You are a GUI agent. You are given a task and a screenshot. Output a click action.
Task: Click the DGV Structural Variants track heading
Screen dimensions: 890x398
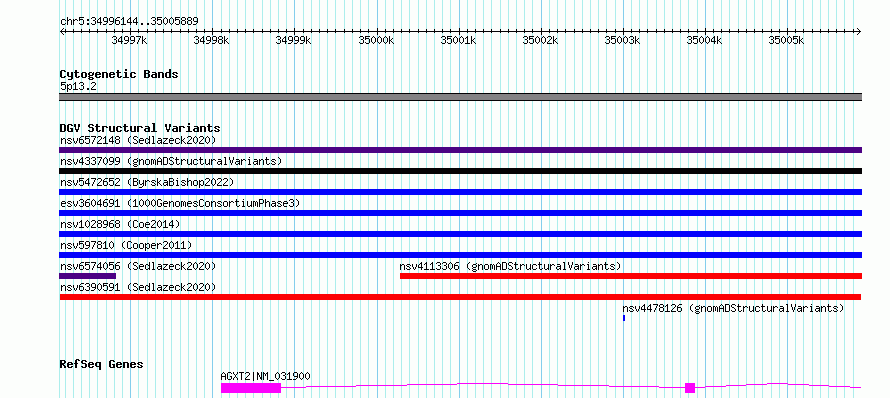coord(140,128)
